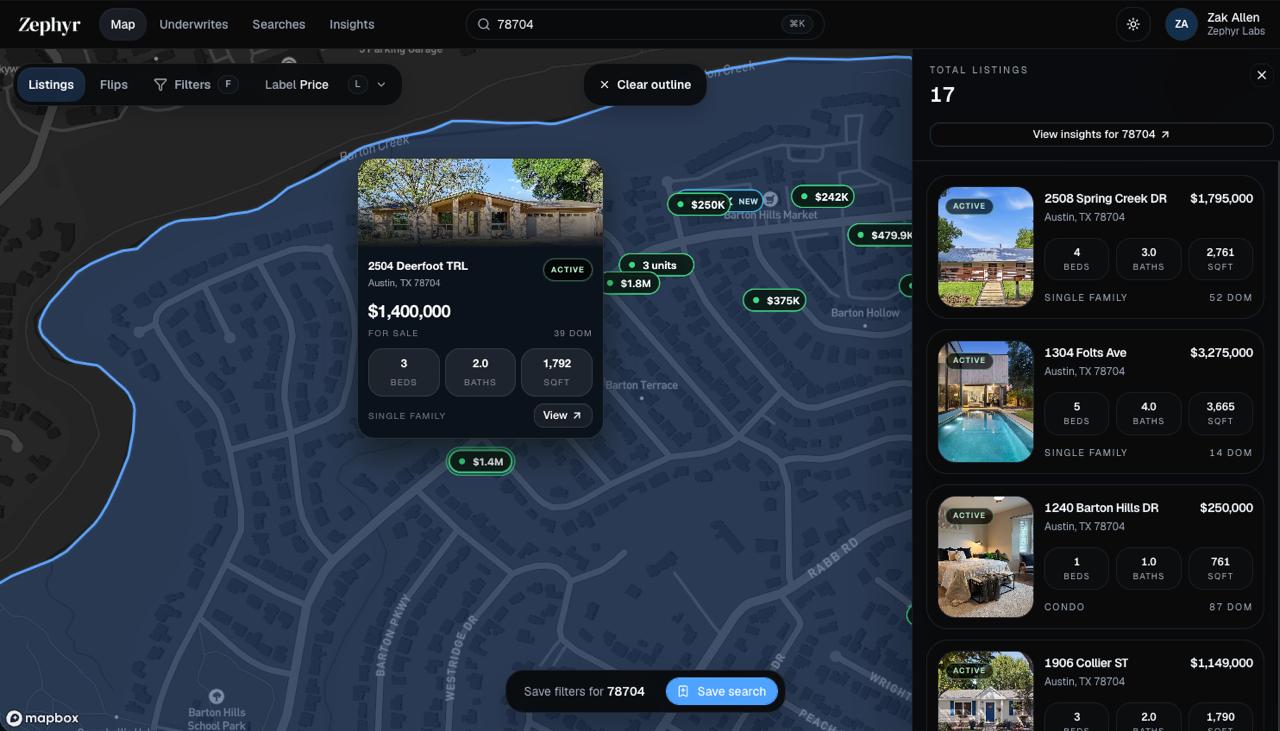Image resolution: width=1280 pixels, height=731 pixels.
Task: Click the F shortcut badge beside Filters
Action: tap(229, 85)
